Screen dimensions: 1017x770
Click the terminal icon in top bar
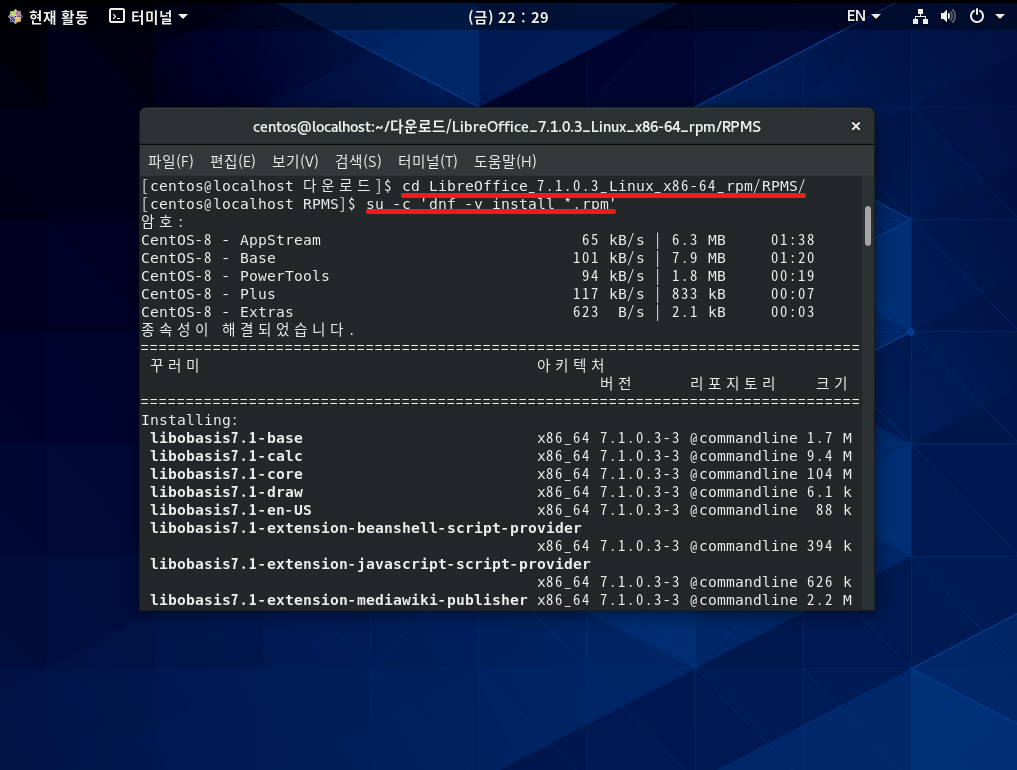point(117,16)
